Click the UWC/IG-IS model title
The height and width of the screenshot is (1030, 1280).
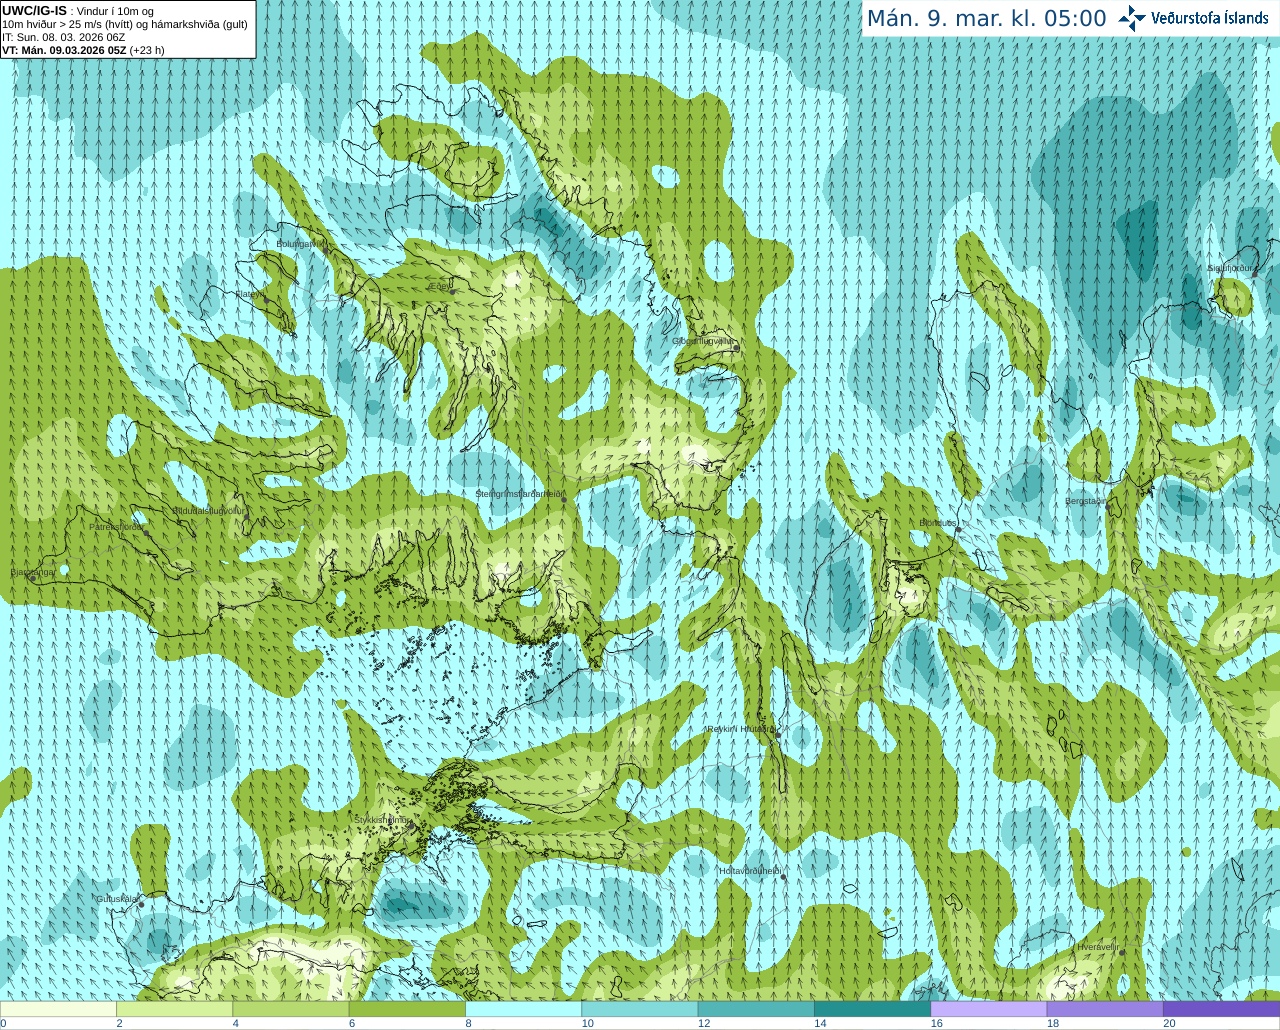coord(35,11)
